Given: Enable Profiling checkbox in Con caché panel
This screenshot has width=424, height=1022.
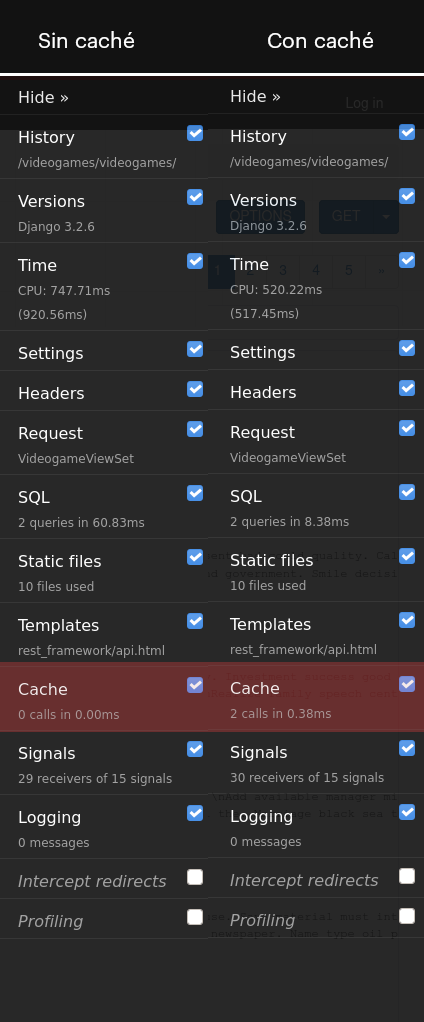Looking at the screenshot, I should click(407, 916).
